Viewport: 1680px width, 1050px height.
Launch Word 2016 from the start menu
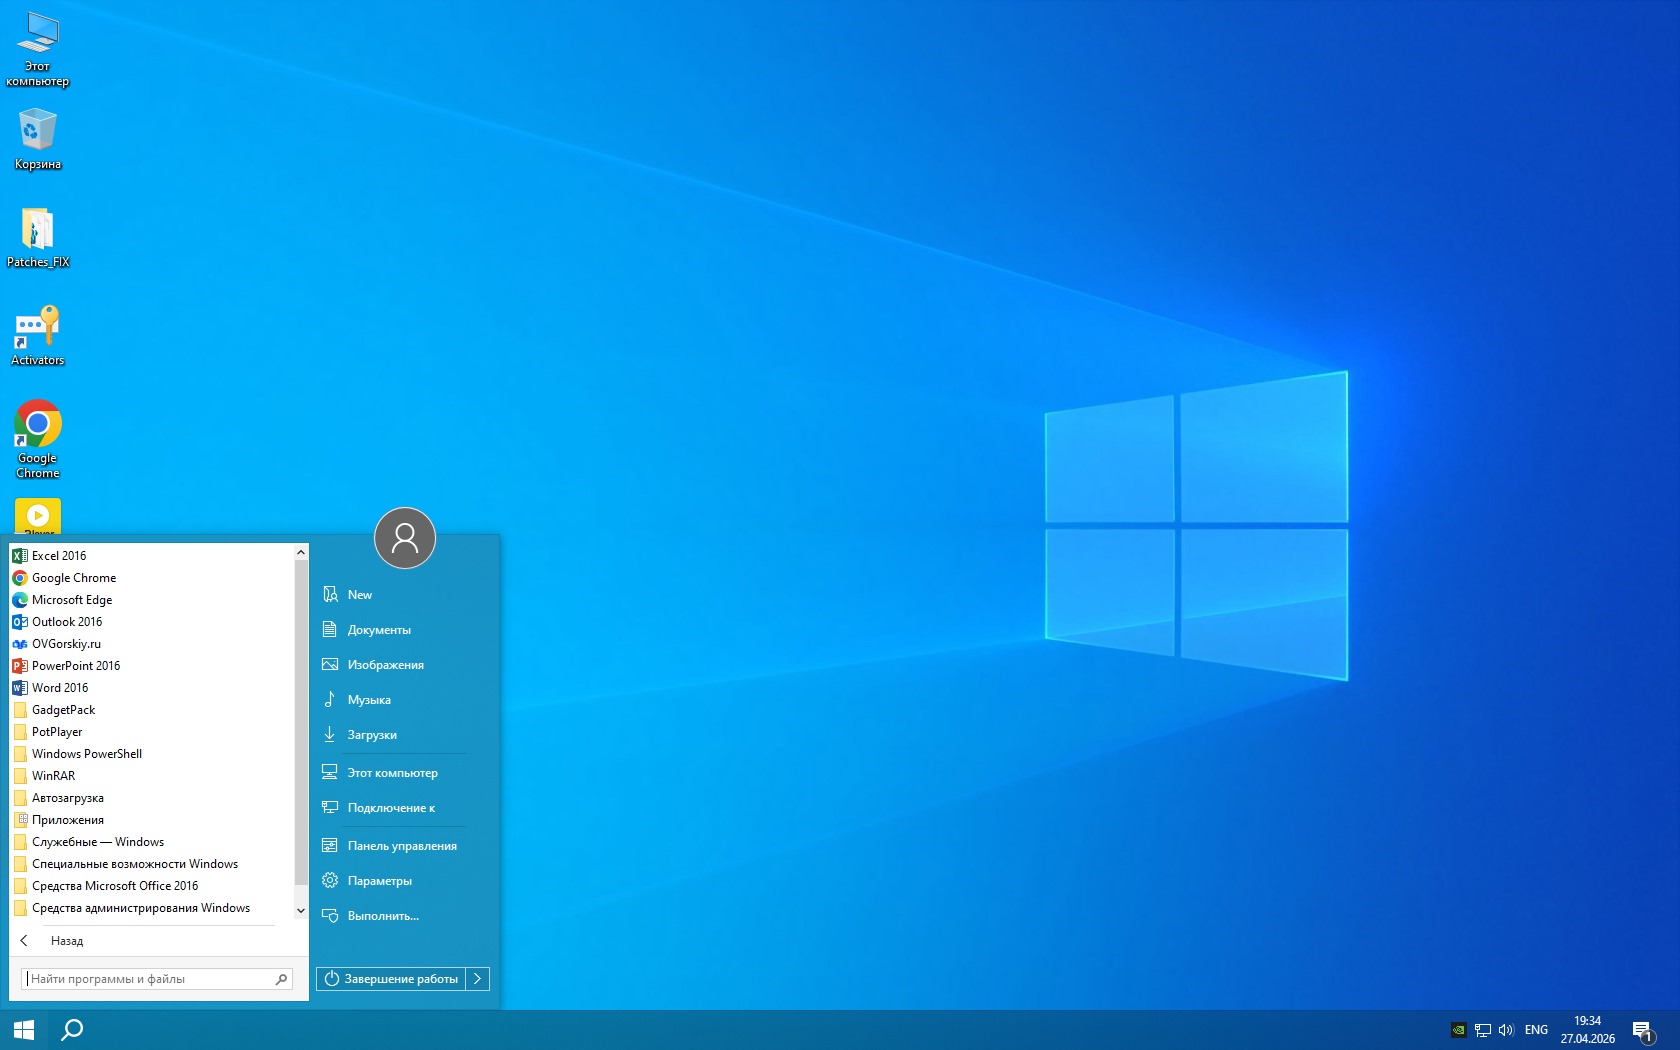coord(59,687)
